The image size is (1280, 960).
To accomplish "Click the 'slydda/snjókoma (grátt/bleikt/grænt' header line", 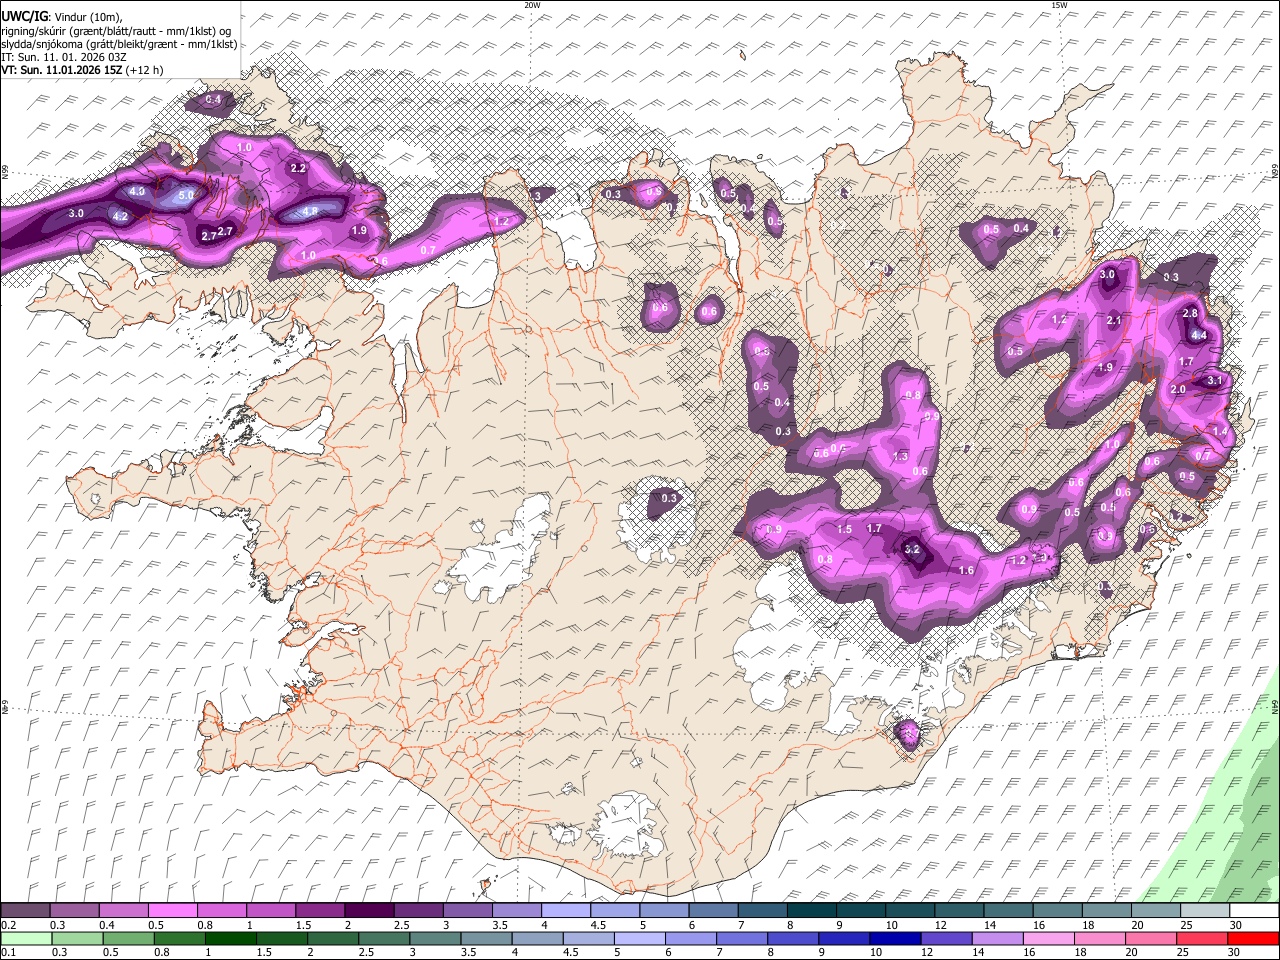I will [119, 44].
